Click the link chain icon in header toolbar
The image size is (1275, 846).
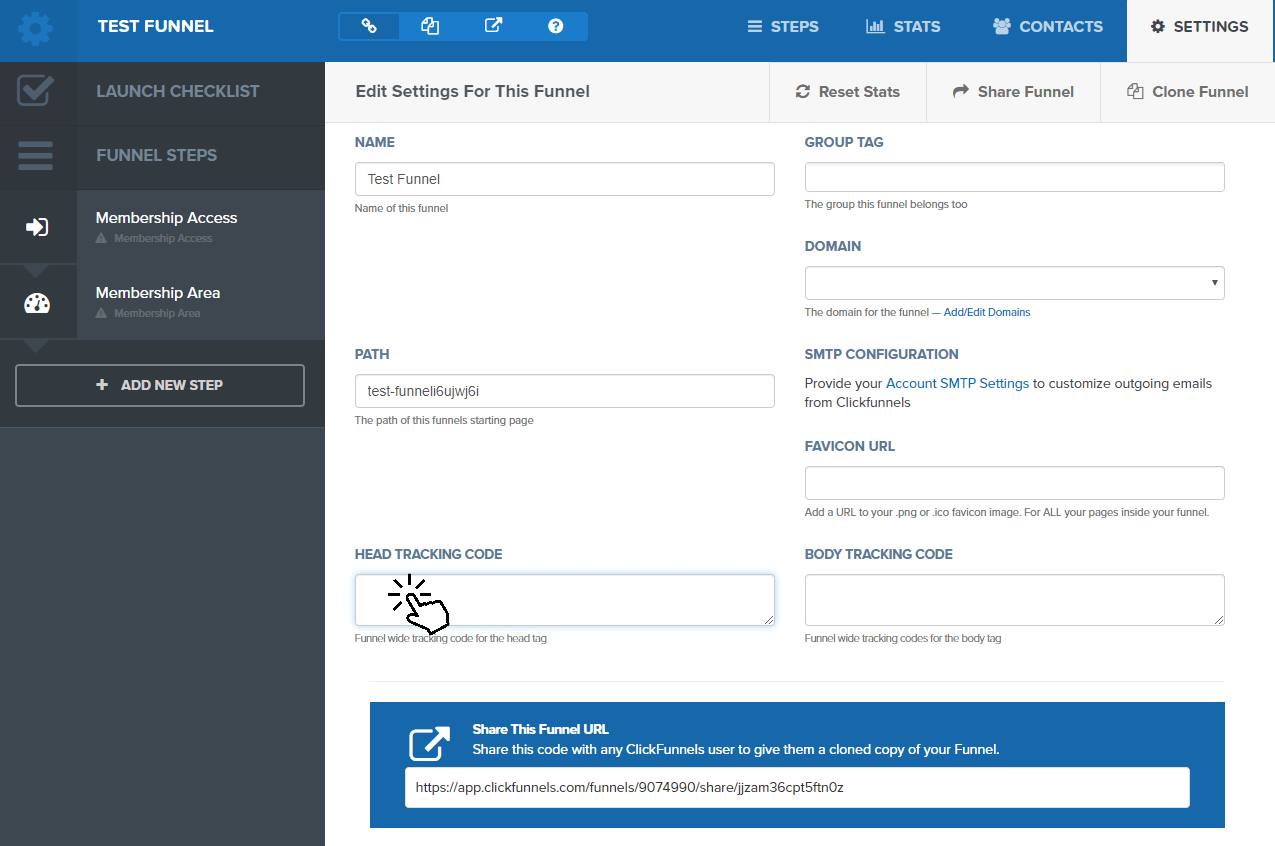coord(369,26)
